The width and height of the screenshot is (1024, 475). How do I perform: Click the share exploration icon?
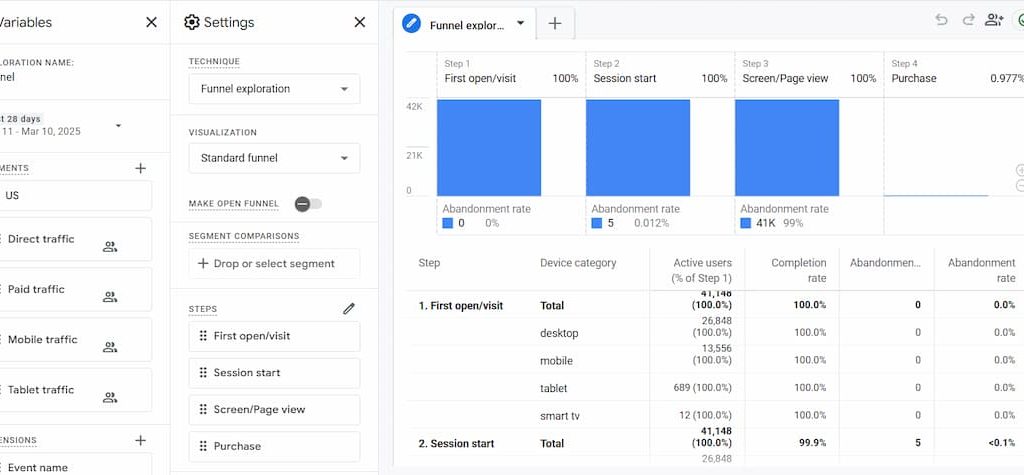click(x=993, y=20)
